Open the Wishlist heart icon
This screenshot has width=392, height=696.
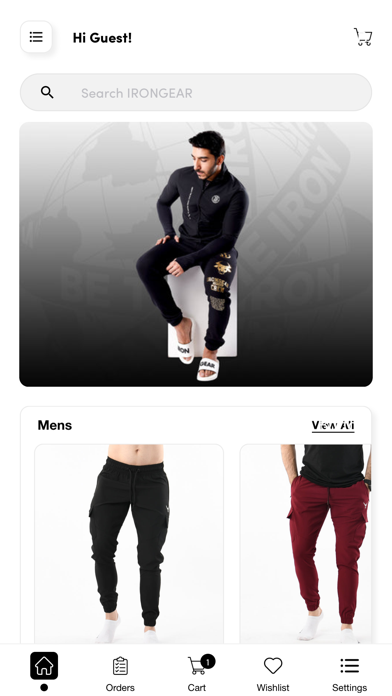pyautogui.click(x=273, y=666)
